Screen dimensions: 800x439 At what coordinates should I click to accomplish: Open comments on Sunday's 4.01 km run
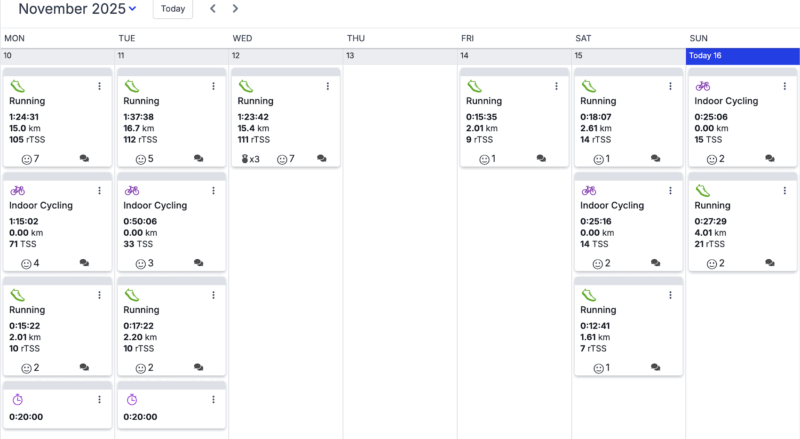pos(770,263)
